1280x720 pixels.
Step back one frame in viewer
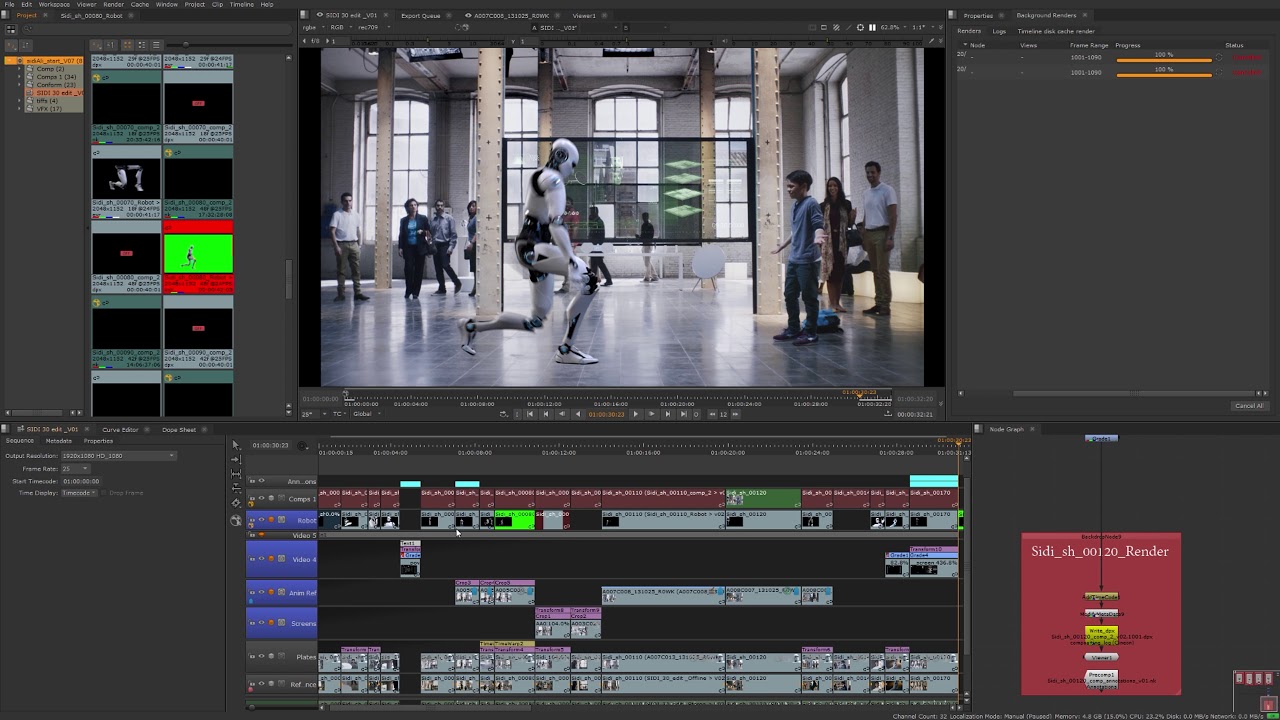coord(561,414)
